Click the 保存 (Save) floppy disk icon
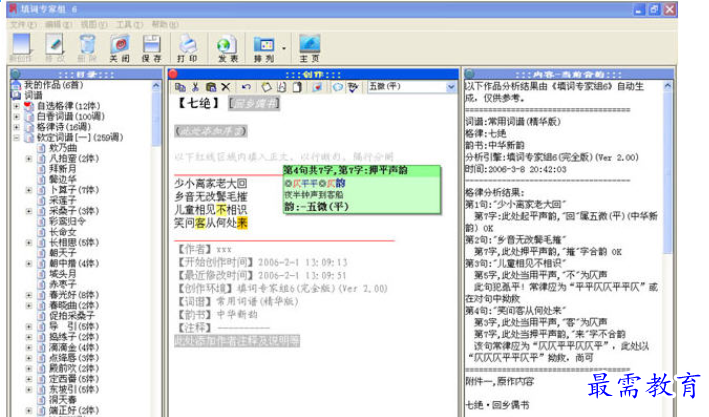The width and height of the screenshot is (709, 417). click(152, 47)
